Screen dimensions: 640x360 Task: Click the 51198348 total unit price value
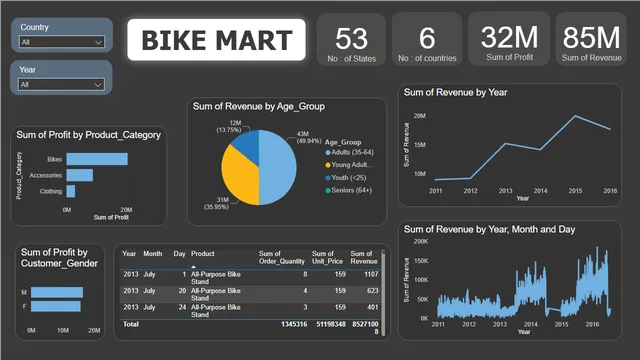[x=331, y=324]
